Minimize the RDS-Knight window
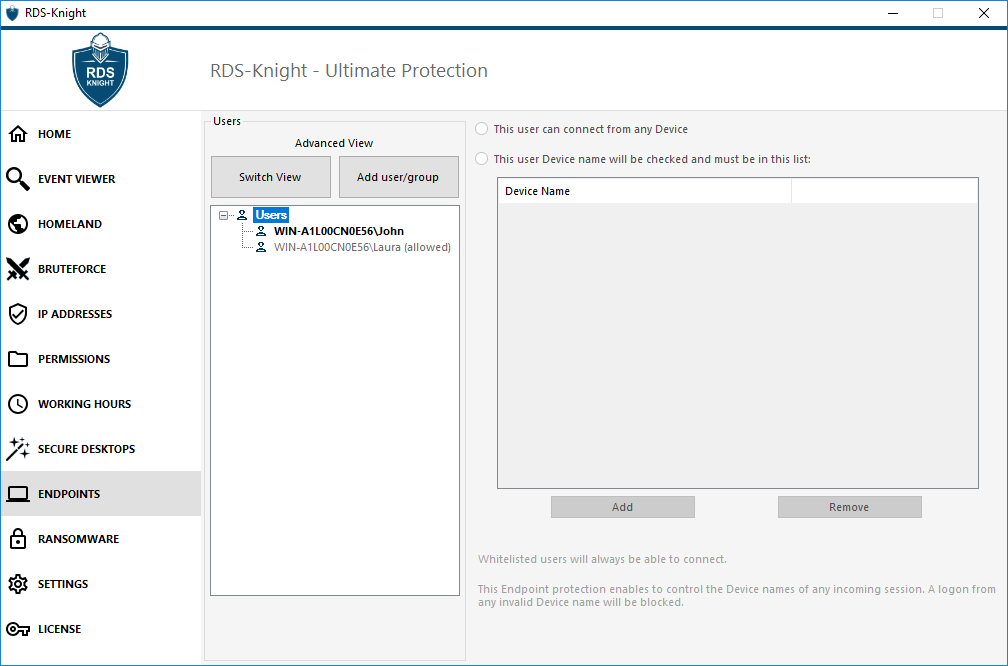The image size is (1008, 666). 892,13
